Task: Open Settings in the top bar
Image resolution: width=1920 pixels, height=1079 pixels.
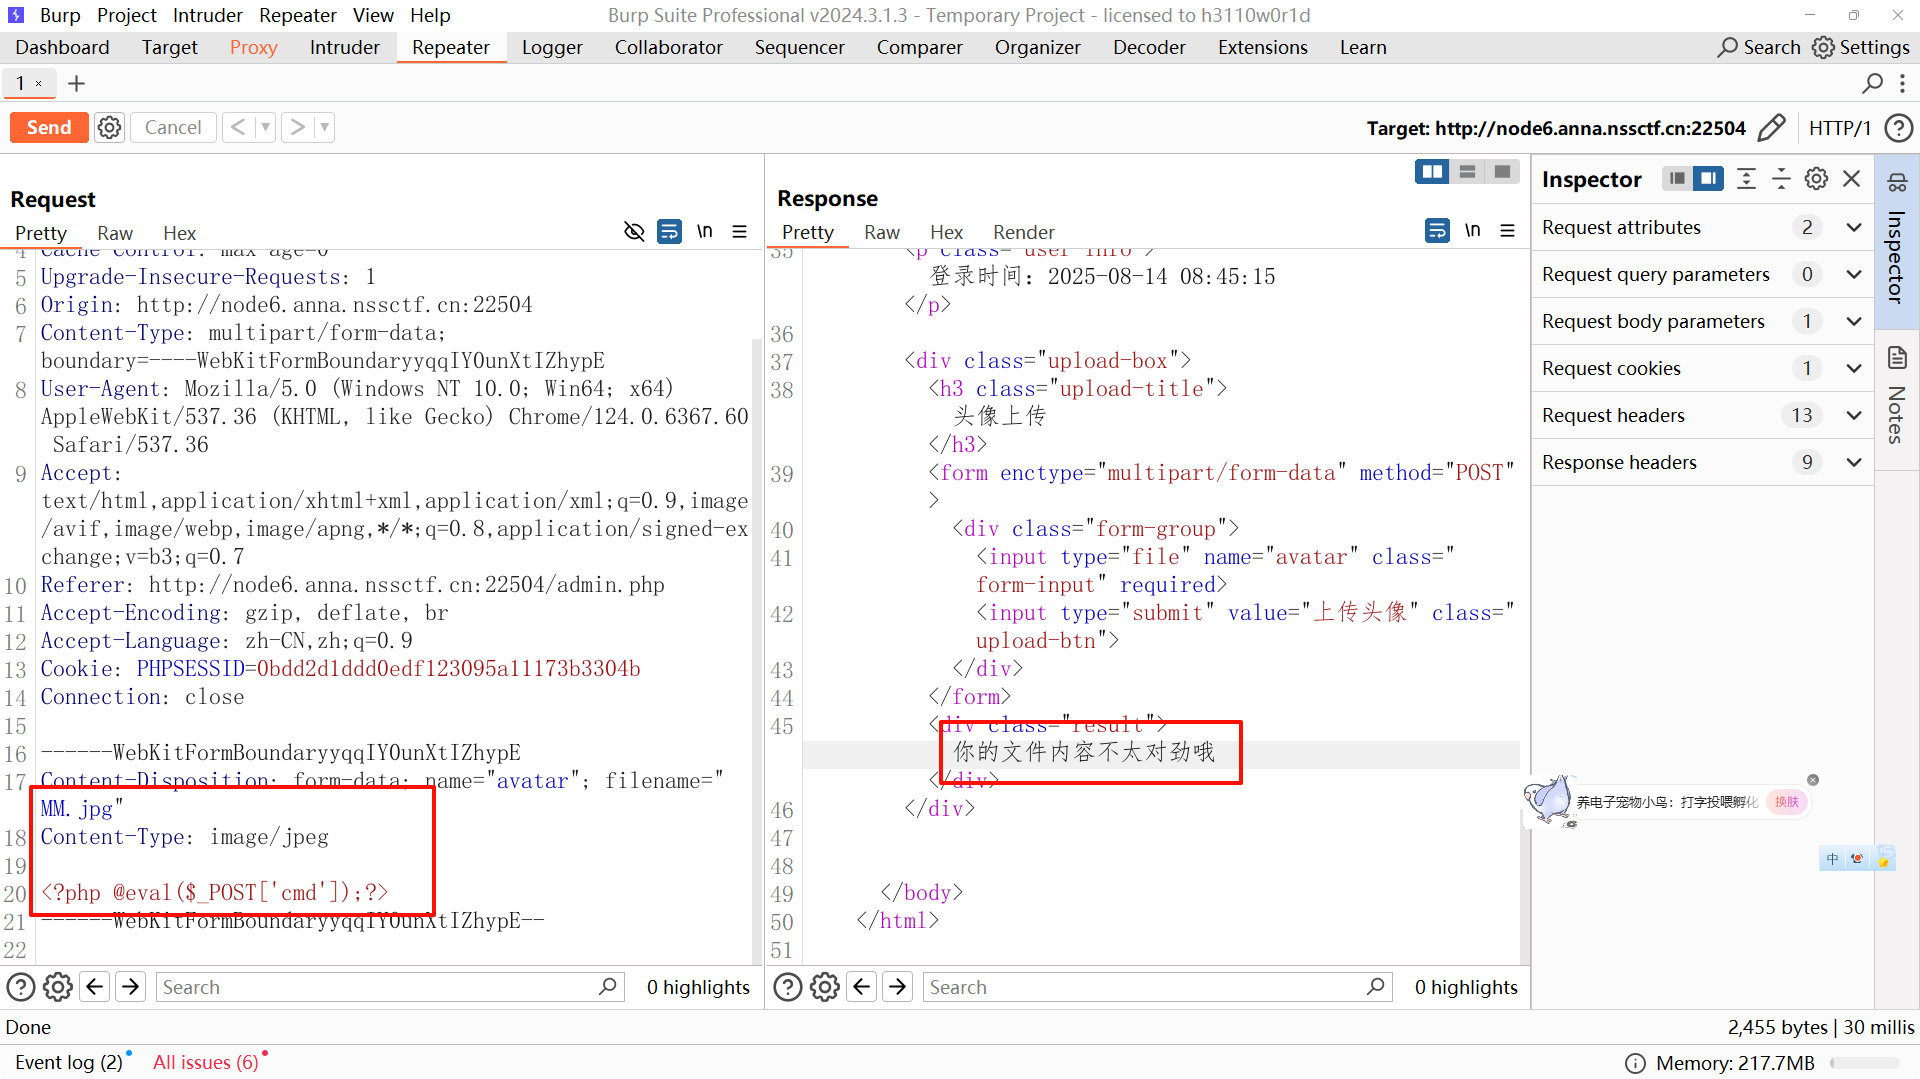Action: pyautogui.click(x=1861, y=47)
